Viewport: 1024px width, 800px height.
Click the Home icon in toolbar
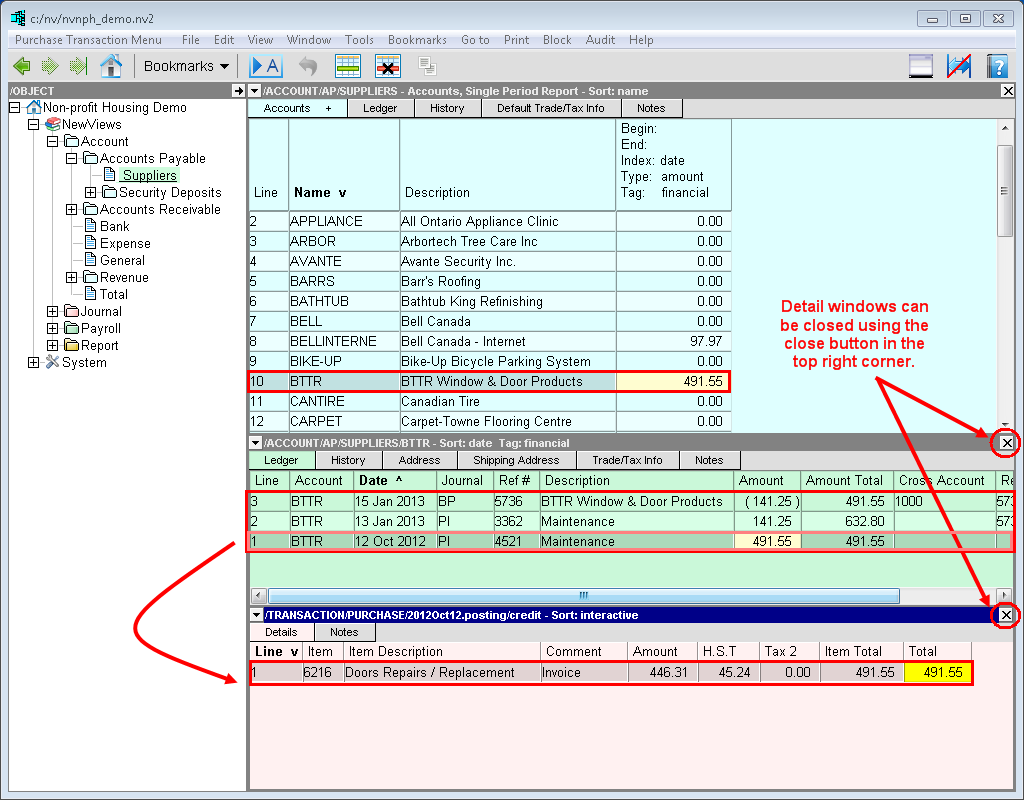tap(111, 66)
